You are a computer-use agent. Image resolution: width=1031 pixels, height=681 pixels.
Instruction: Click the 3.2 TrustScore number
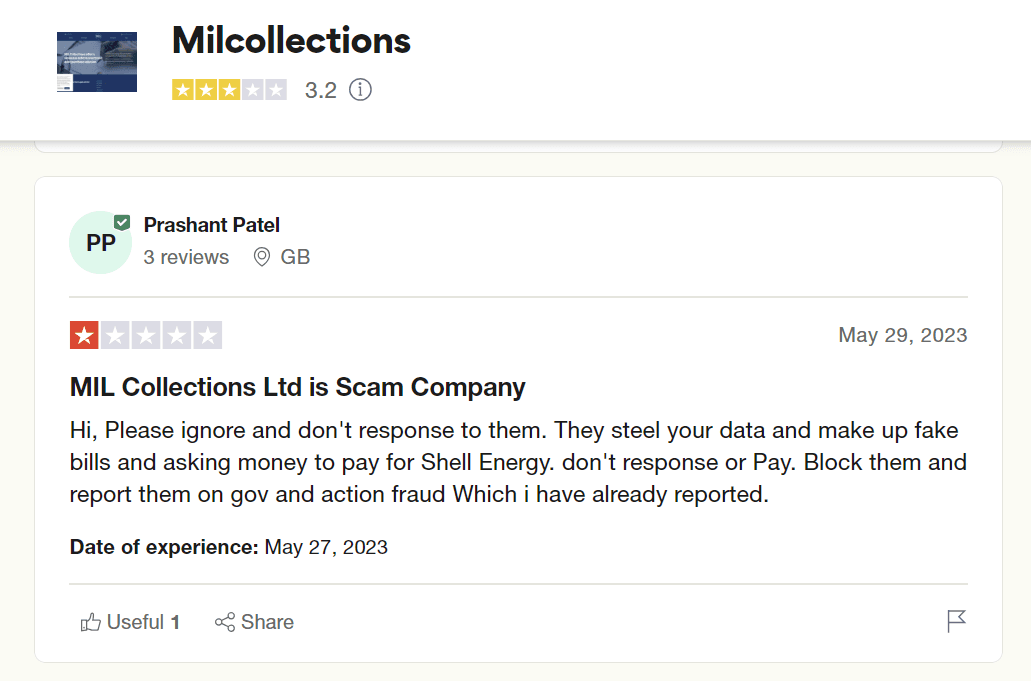(321, 90)
